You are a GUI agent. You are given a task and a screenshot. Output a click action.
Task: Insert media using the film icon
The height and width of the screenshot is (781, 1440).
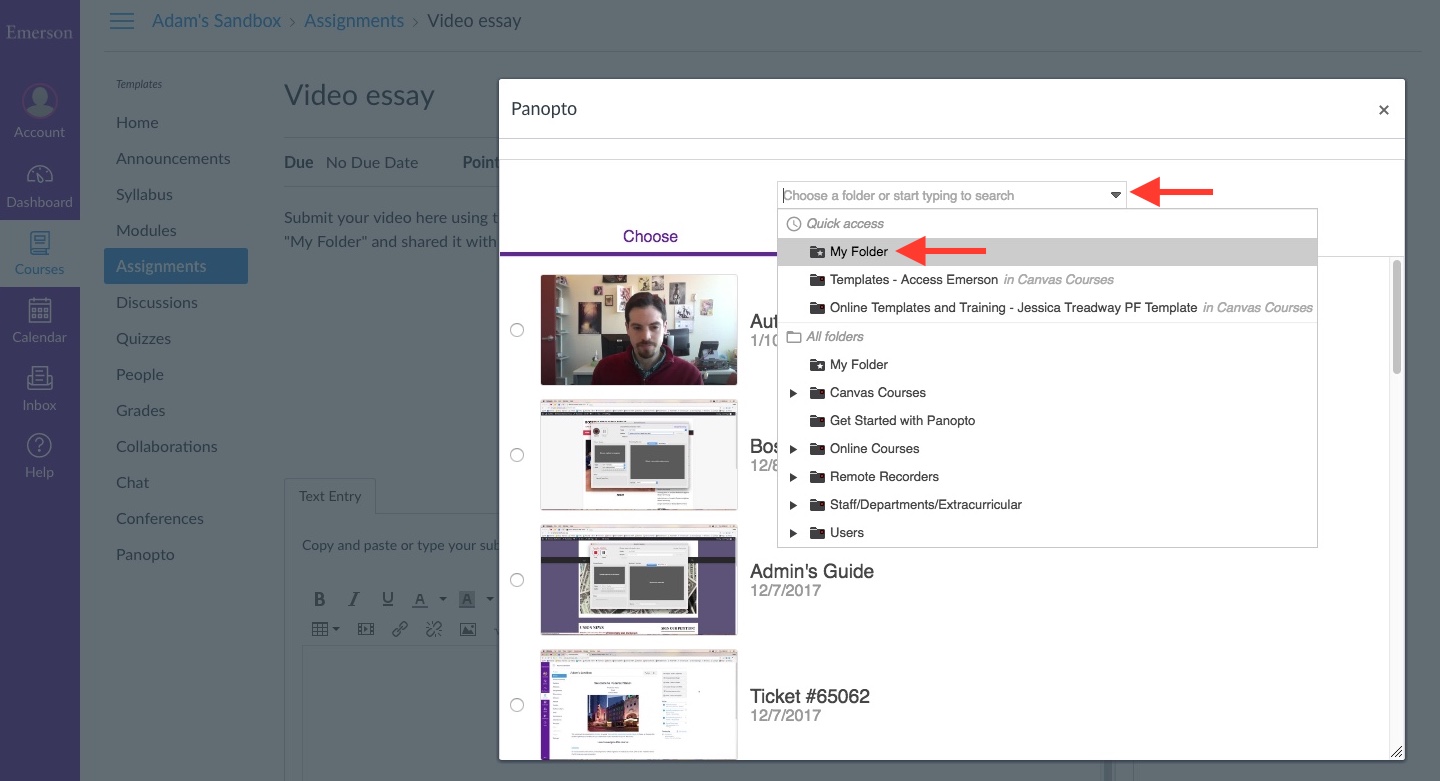[366, 629]
